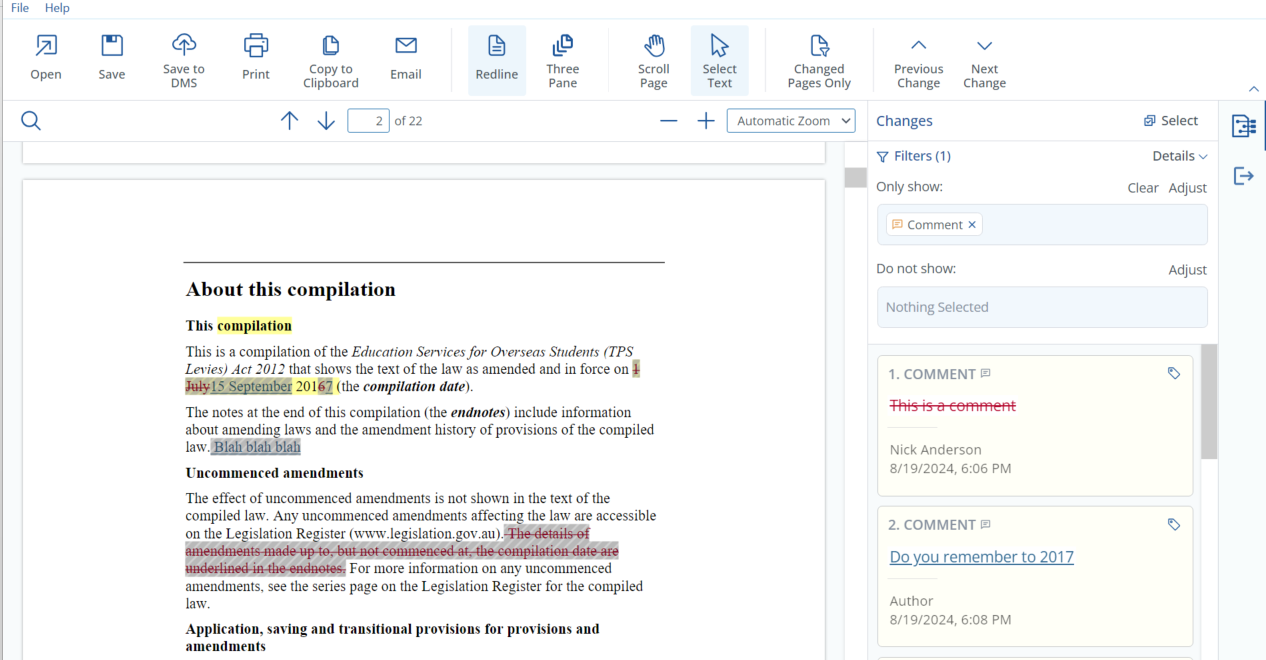Click tag icon on comment 2

pyautogui.click(x=1174, y=524)
